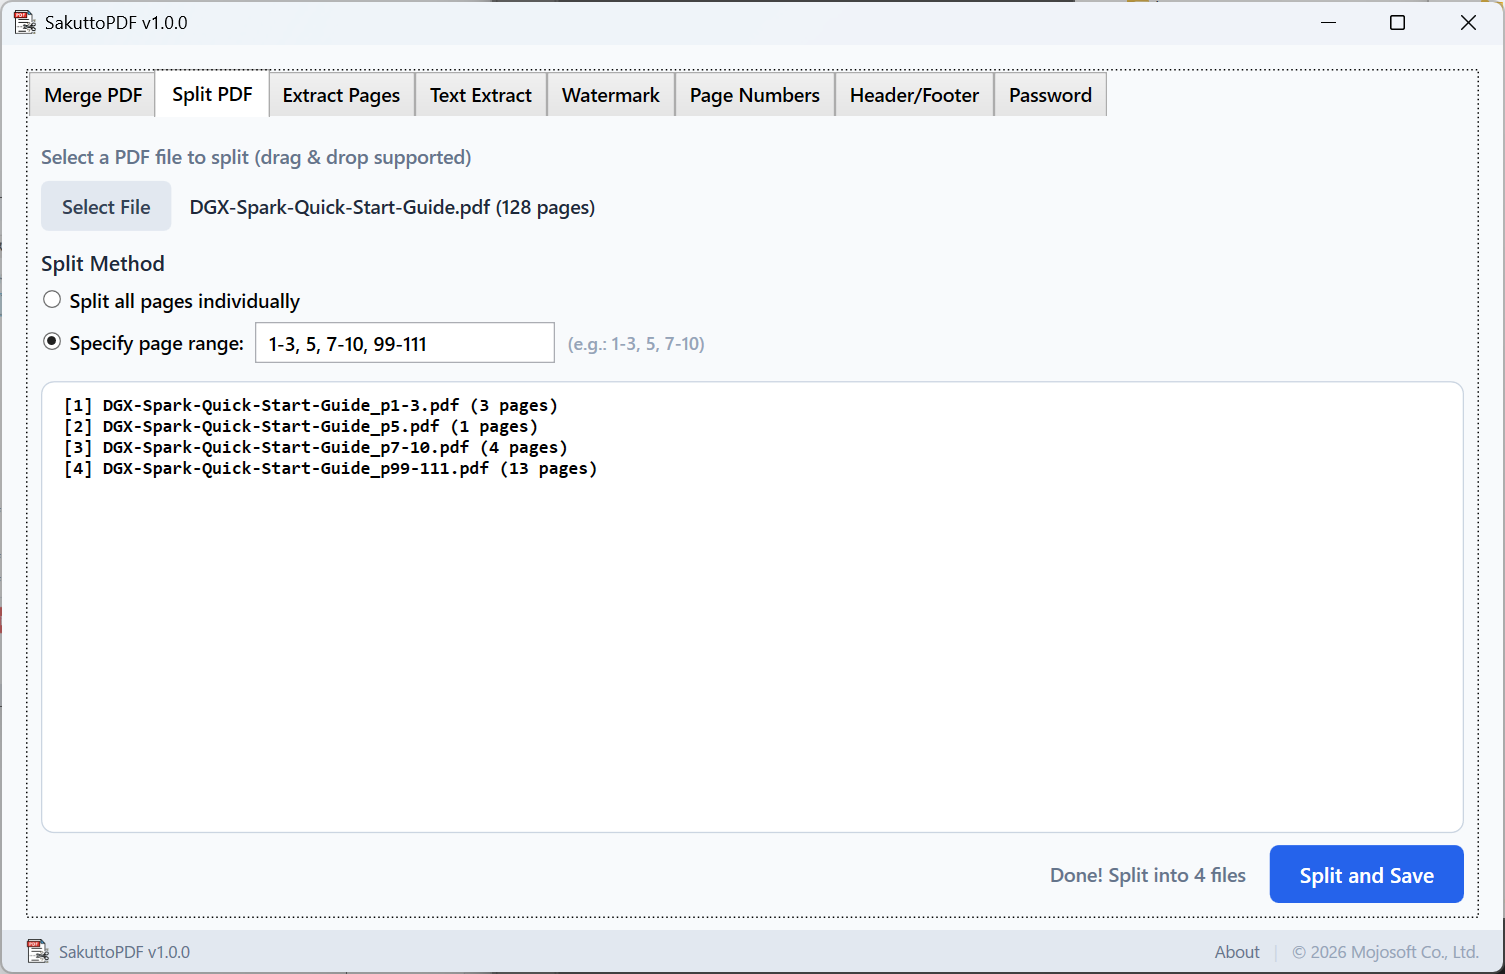Open the About link in footer
This screenshot has height=974, width=1505.
[x=1237, y=952]
